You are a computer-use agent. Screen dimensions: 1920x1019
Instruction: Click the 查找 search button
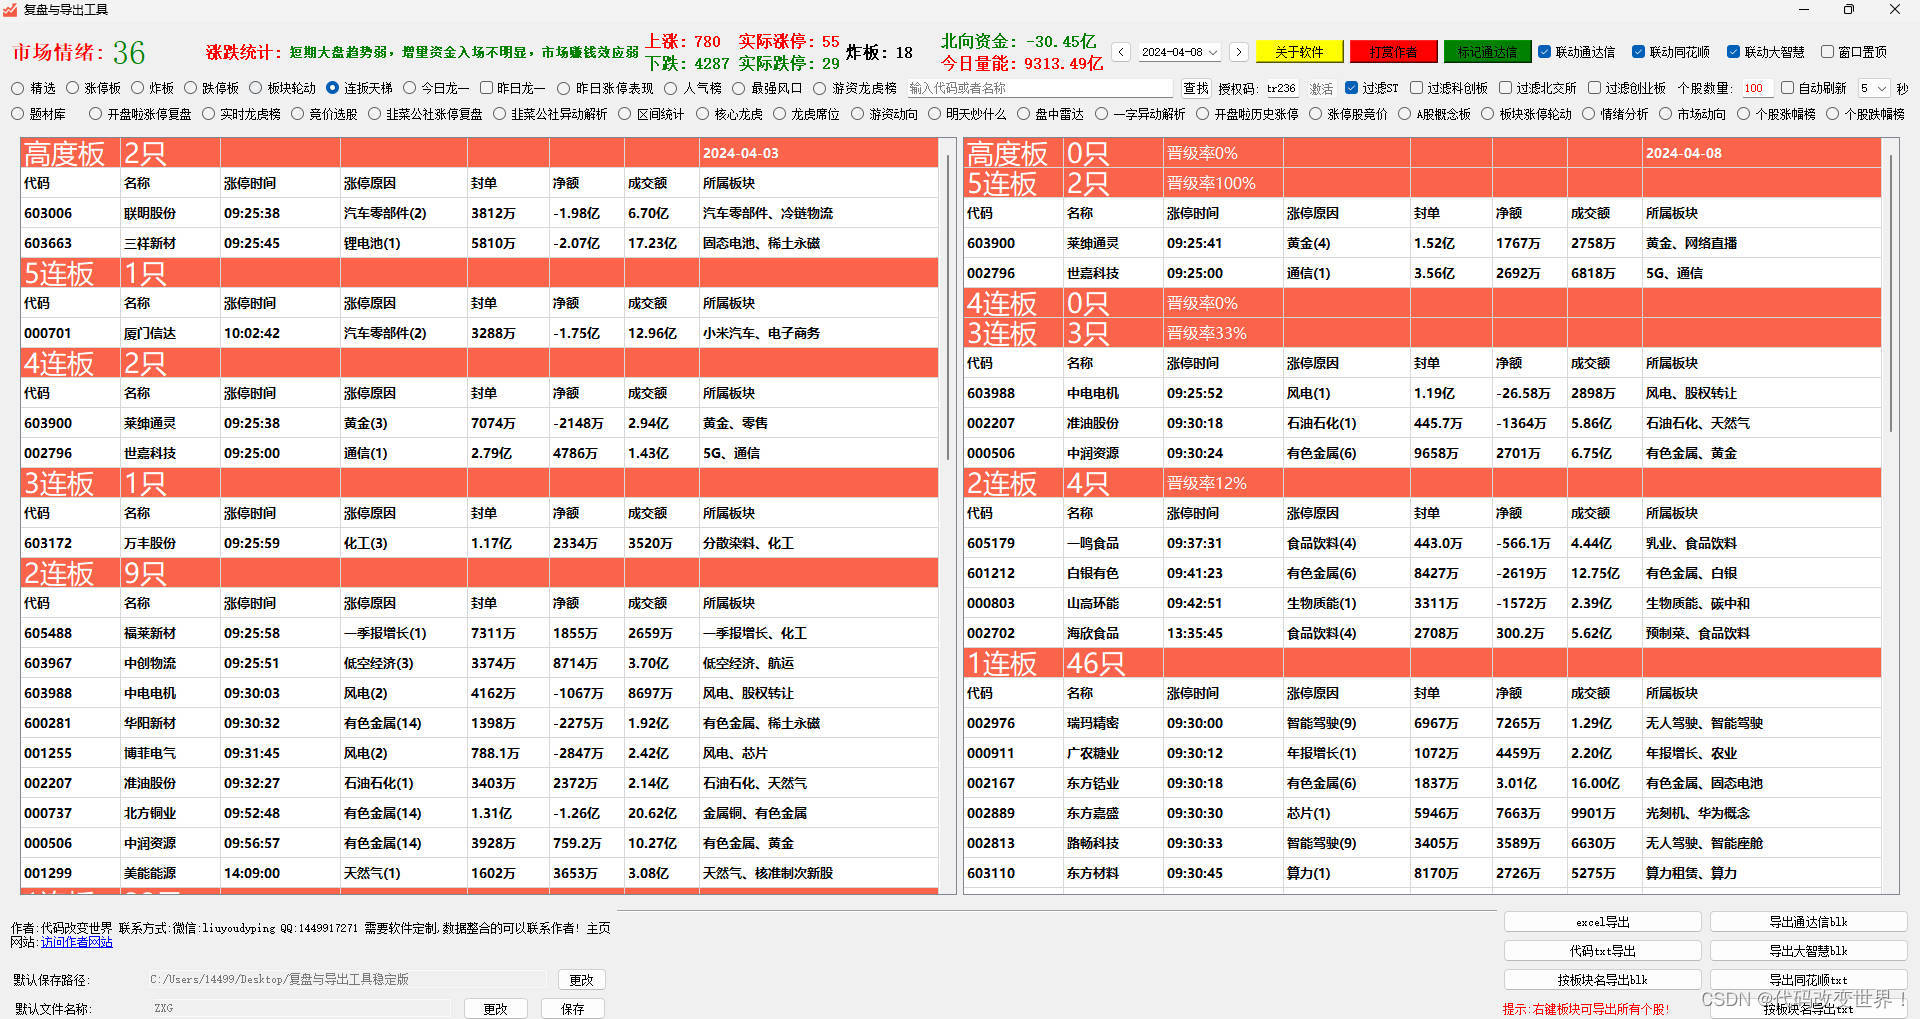[1195, 88]
